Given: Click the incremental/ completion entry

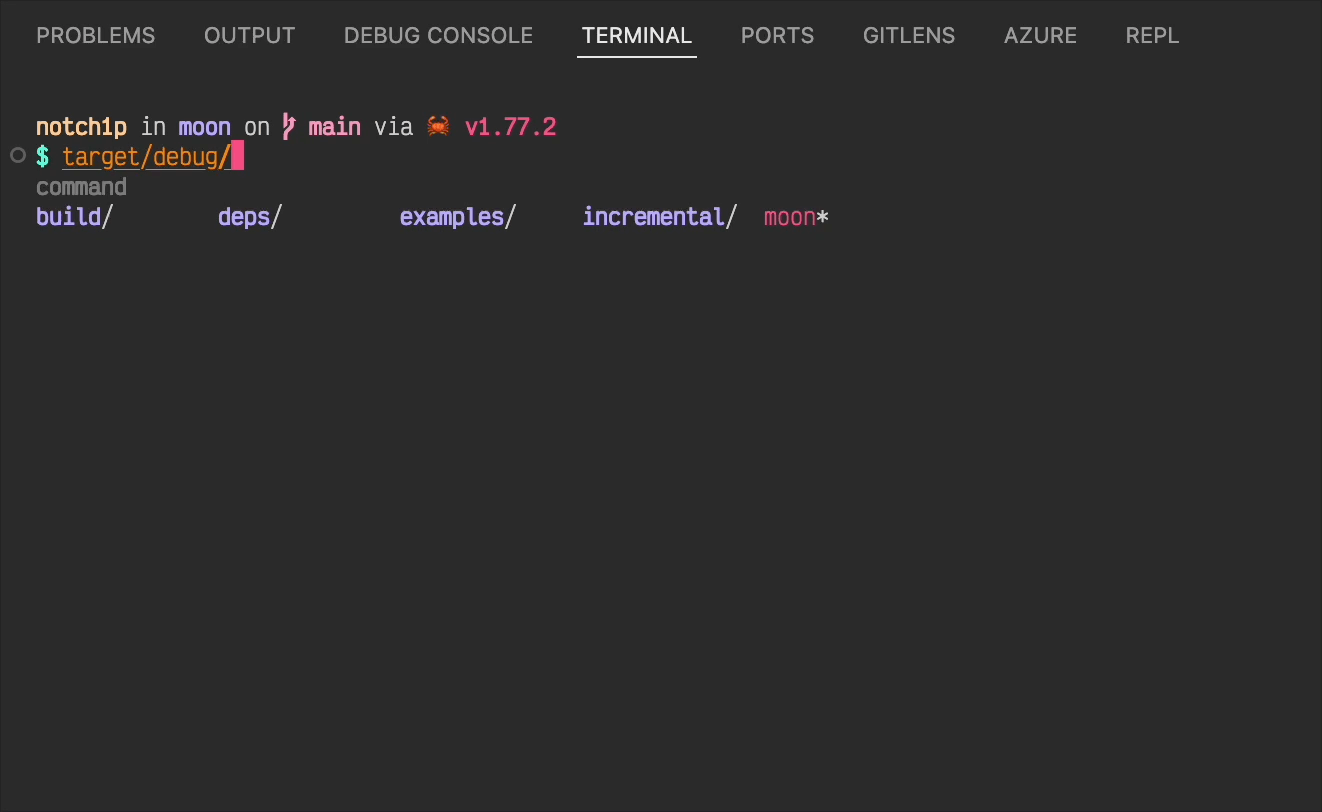Looking at the screenshot, I should point(659,216).
